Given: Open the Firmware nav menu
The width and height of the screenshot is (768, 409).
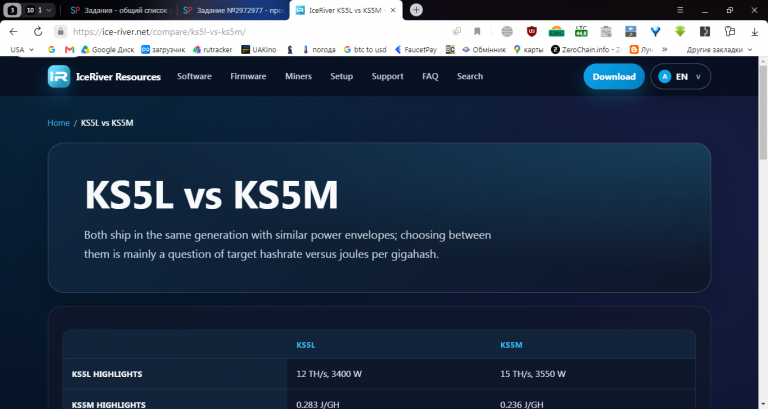Looking at the screenshot, I should coord(248,76).
